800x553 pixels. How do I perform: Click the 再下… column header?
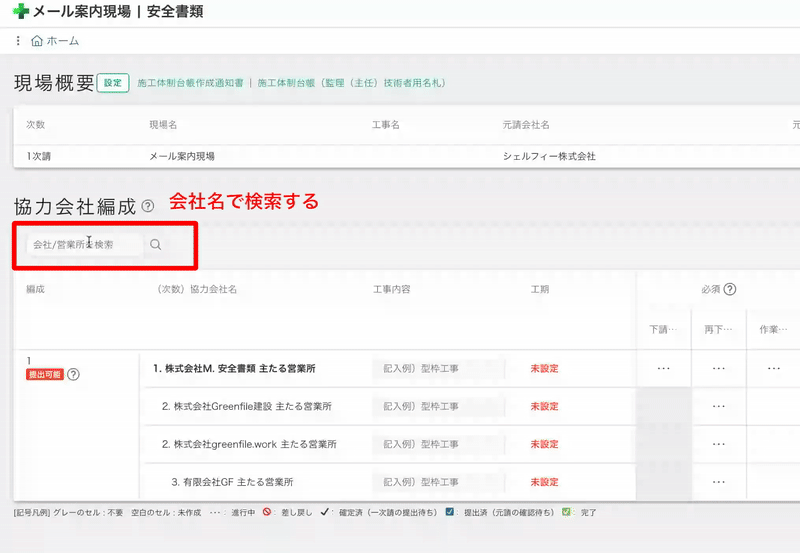click(718, 330)
